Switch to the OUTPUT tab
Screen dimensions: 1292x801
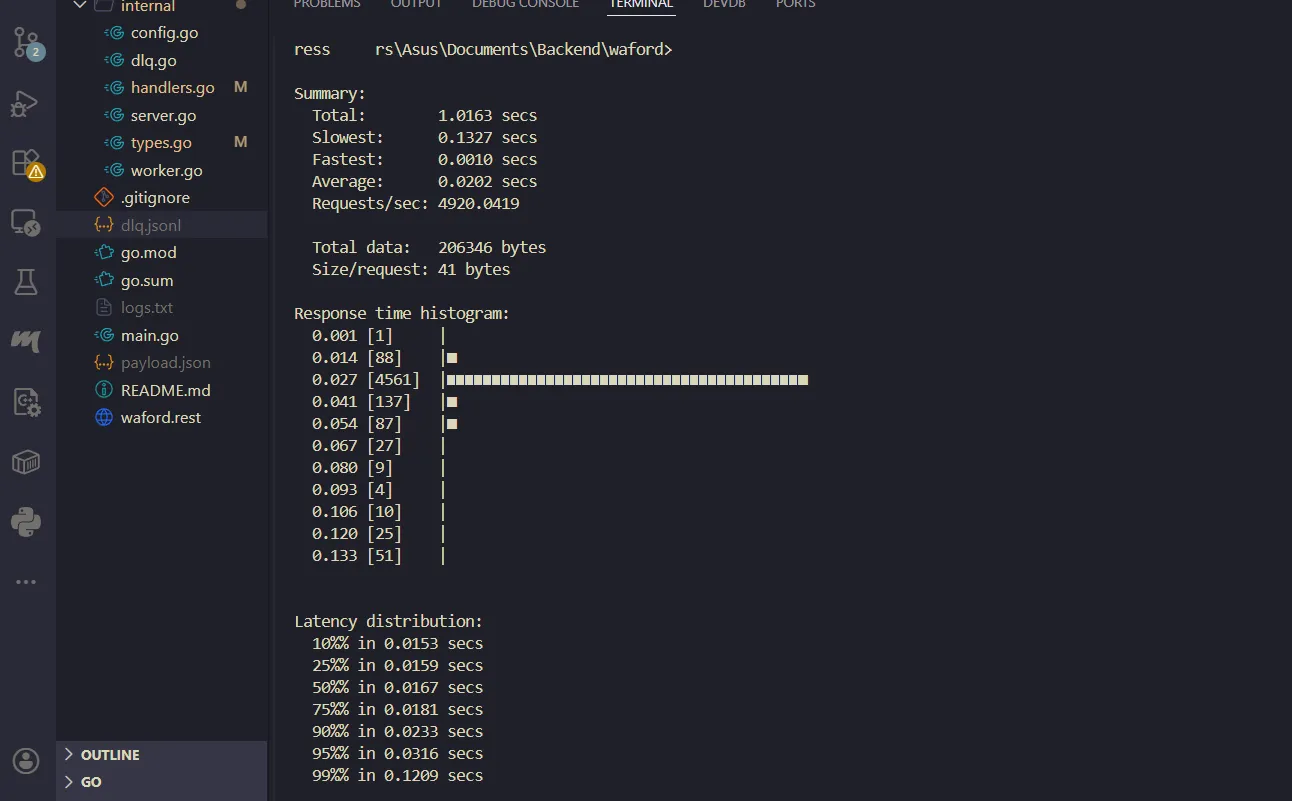[x=416, y=5]
